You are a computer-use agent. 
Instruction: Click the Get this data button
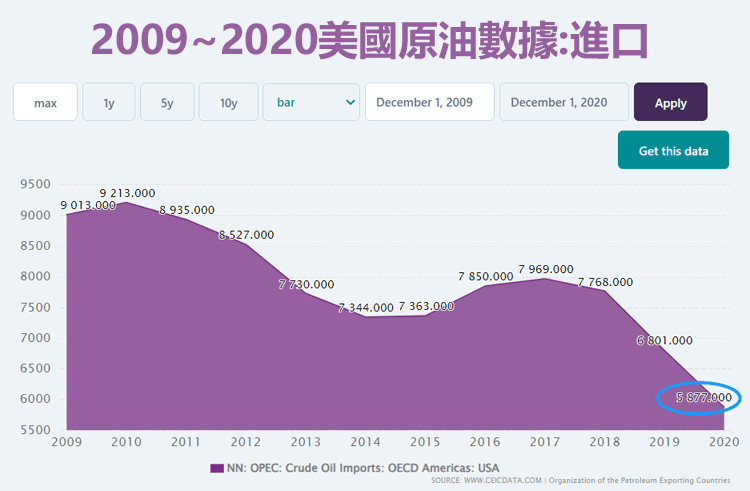click(x=673, y=150)
